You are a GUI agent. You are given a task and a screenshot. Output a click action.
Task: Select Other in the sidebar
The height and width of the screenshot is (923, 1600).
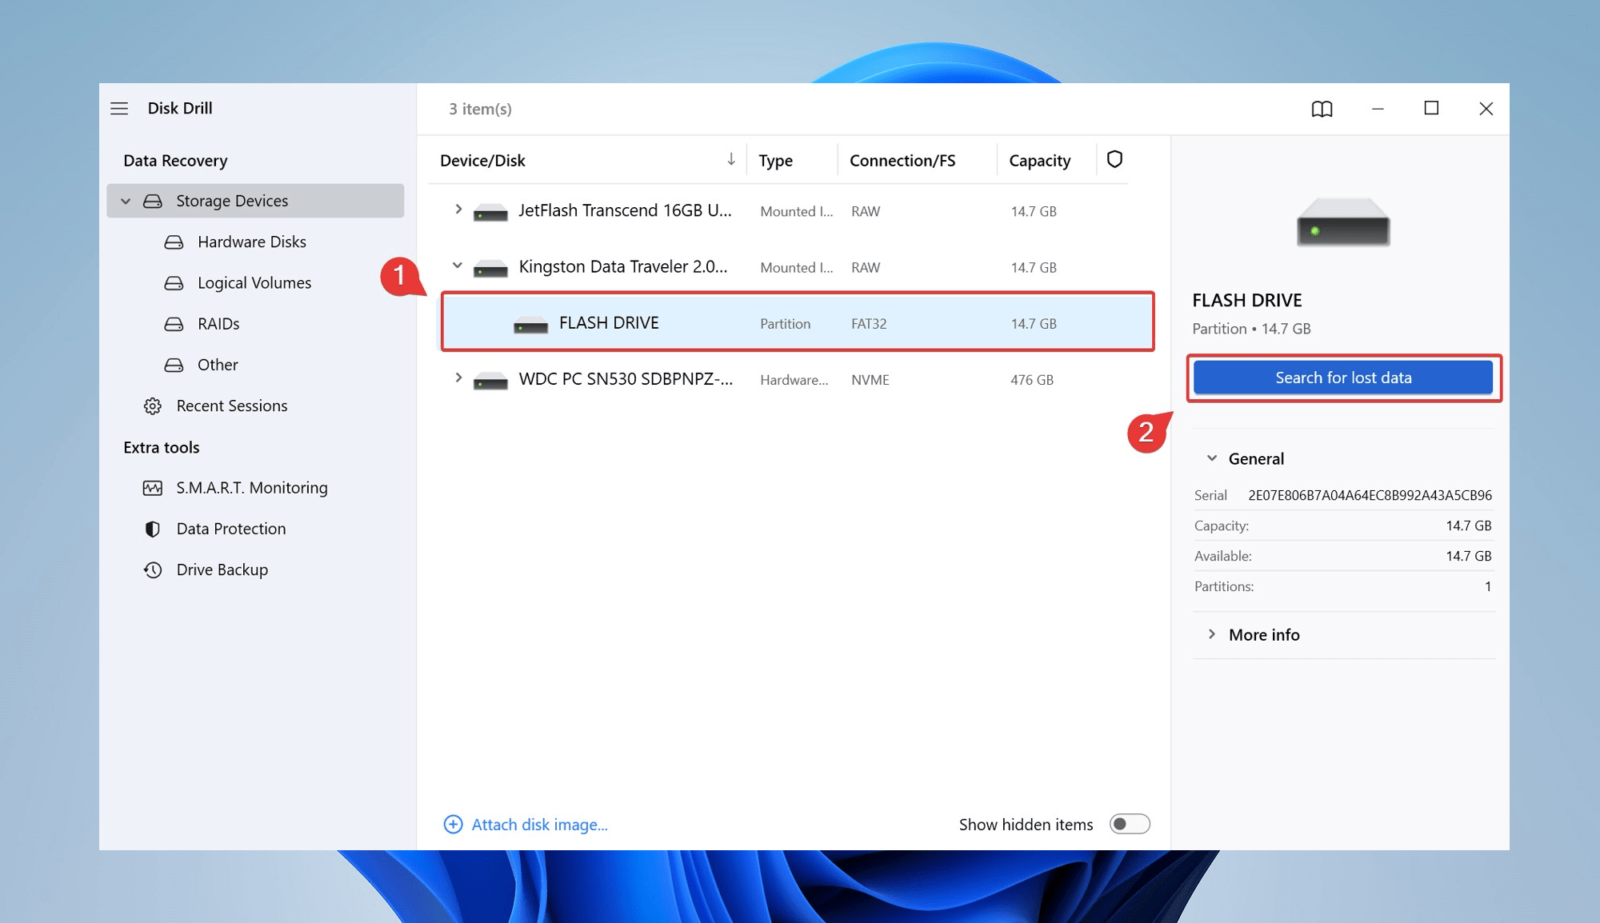point(217,365)
